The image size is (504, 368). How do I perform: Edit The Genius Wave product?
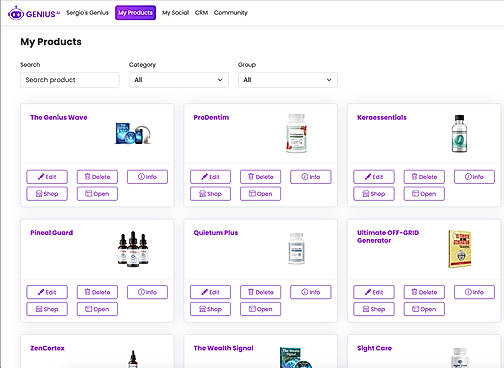(x=47, y=177)
